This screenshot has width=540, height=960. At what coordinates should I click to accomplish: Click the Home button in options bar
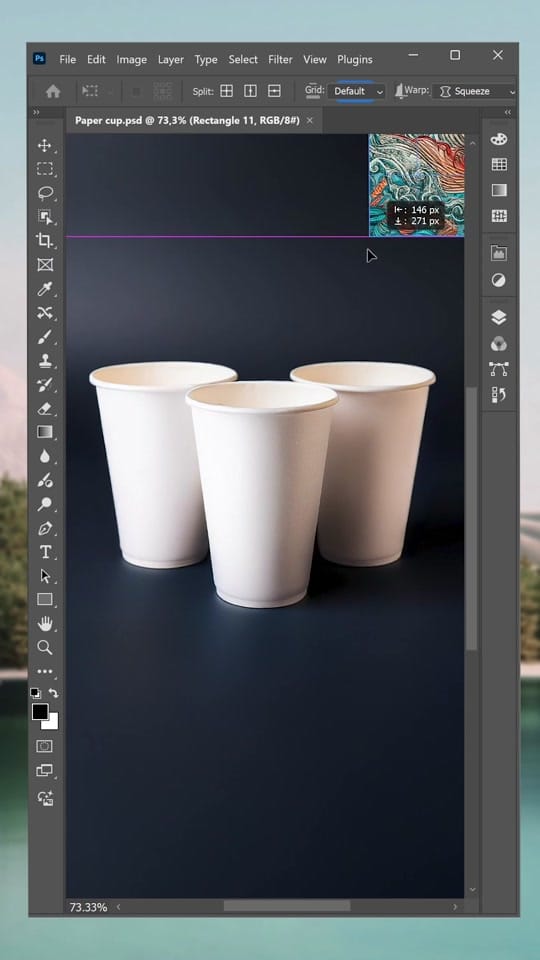coord(53,91)
